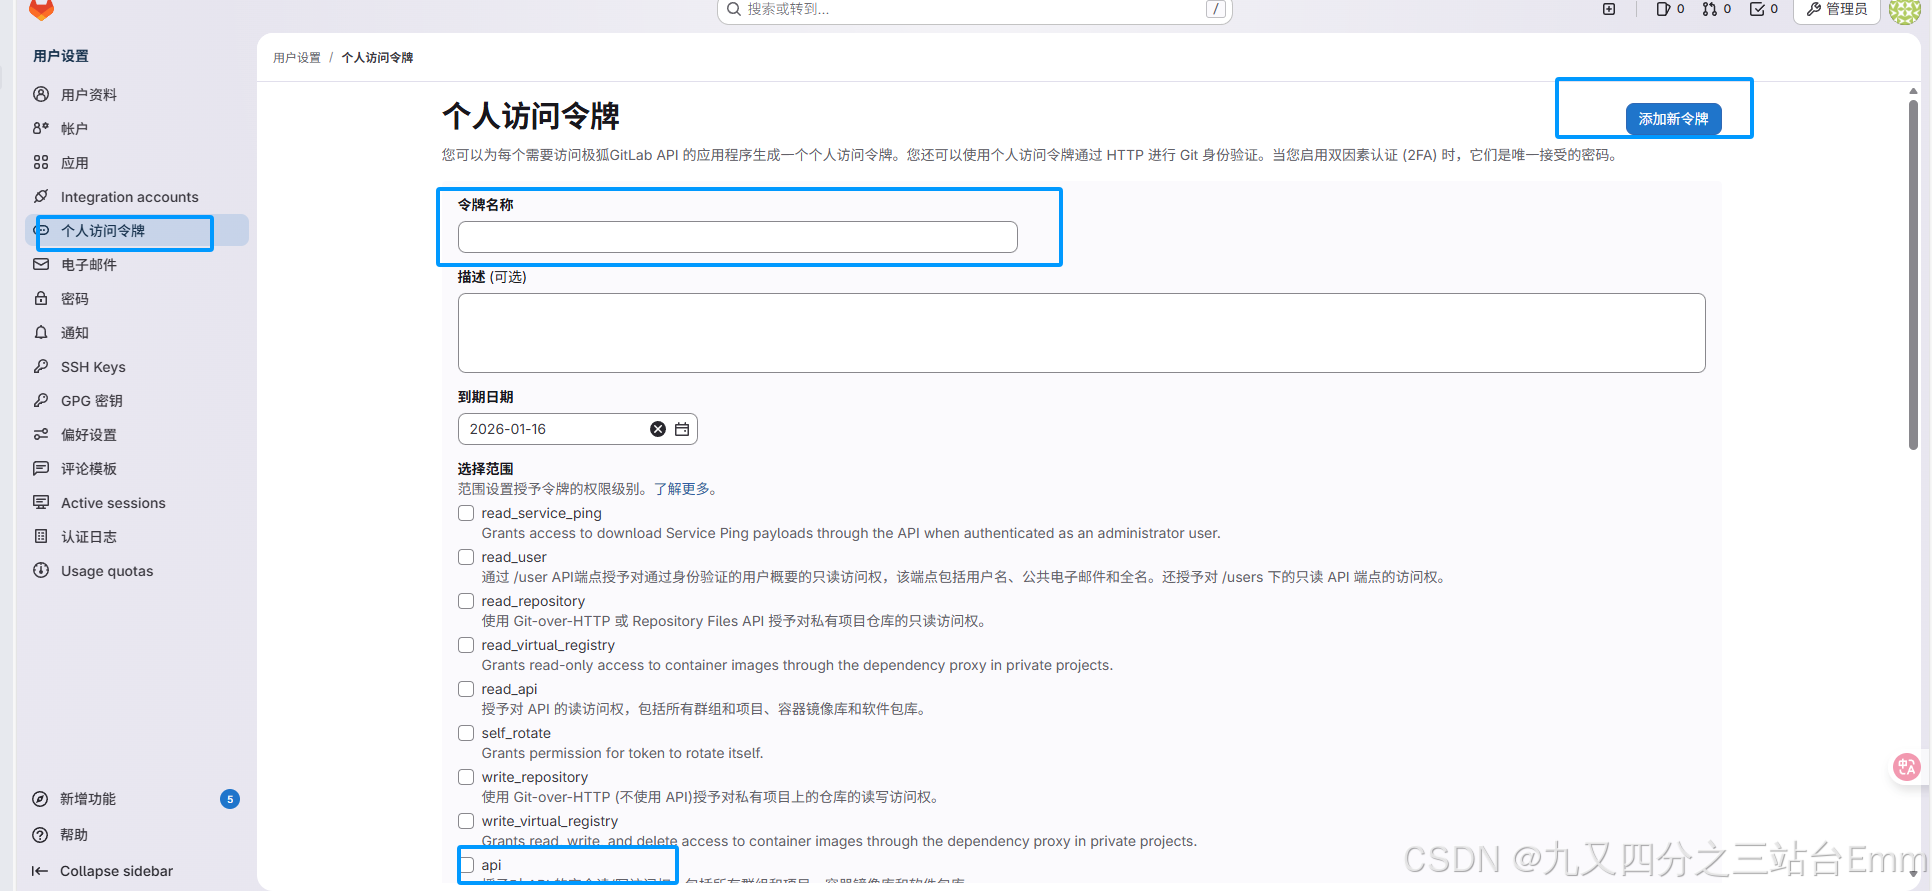
Task: Click the 偏好设置 sliders icon
Action: click(41, 434)
